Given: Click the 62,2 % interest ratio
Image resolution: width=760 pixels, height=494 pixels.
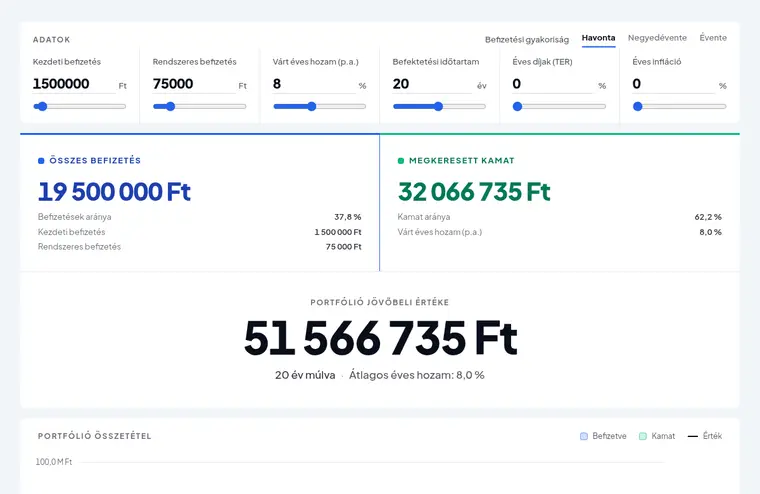Looking at the screenshot, I should click(x=708, y=217).
